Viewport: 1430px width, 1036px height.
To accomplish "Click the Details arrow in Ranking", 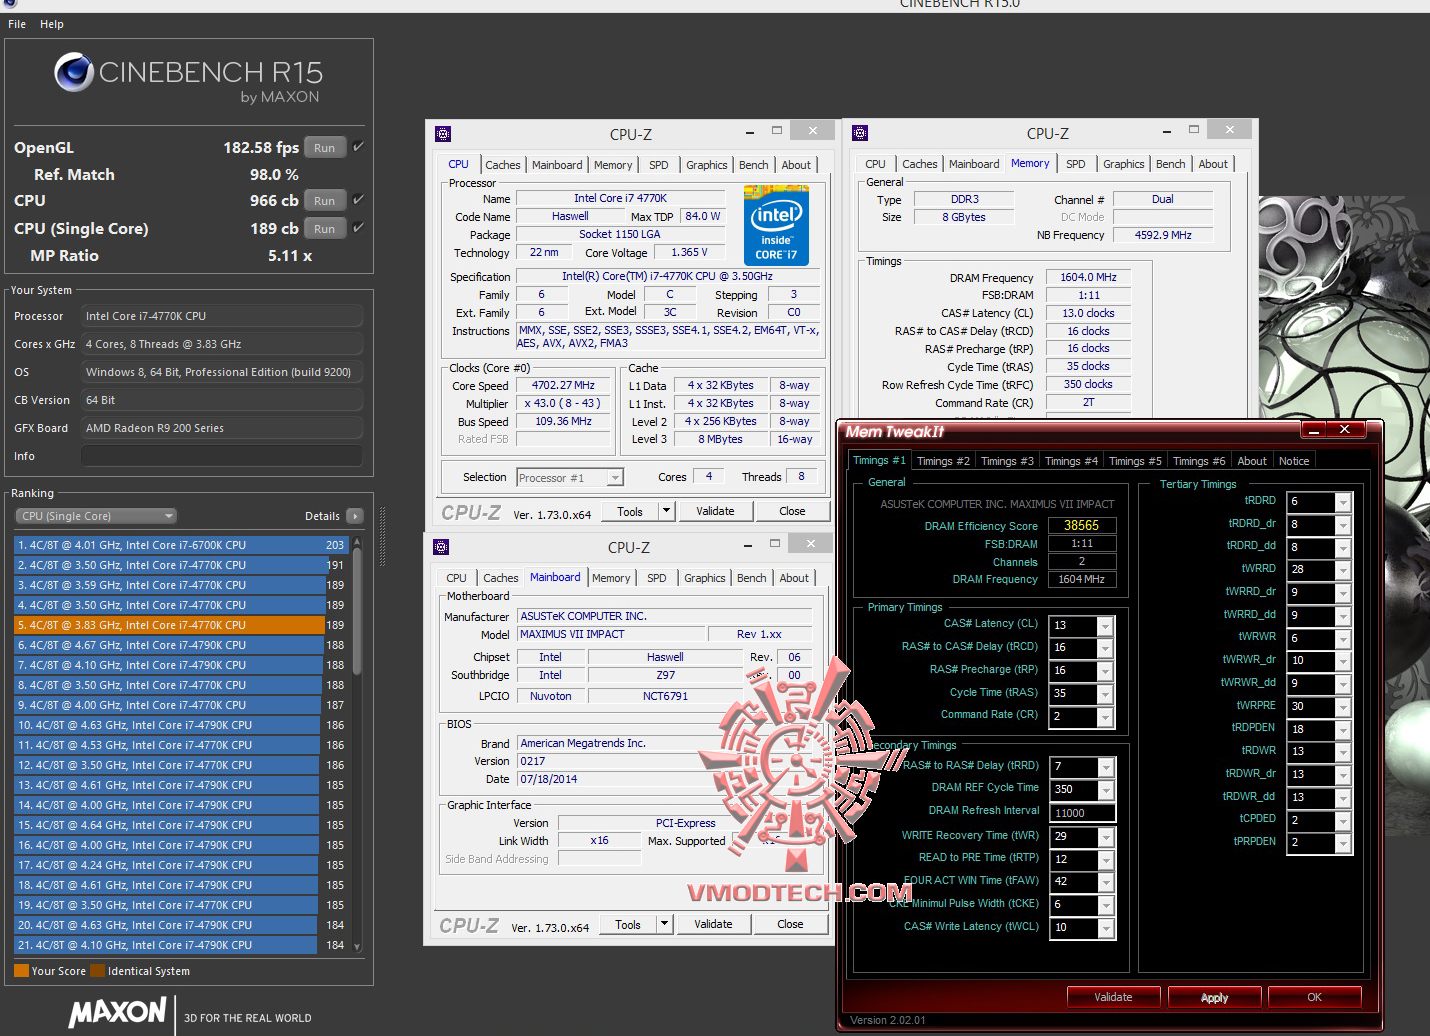I will 354,516.
